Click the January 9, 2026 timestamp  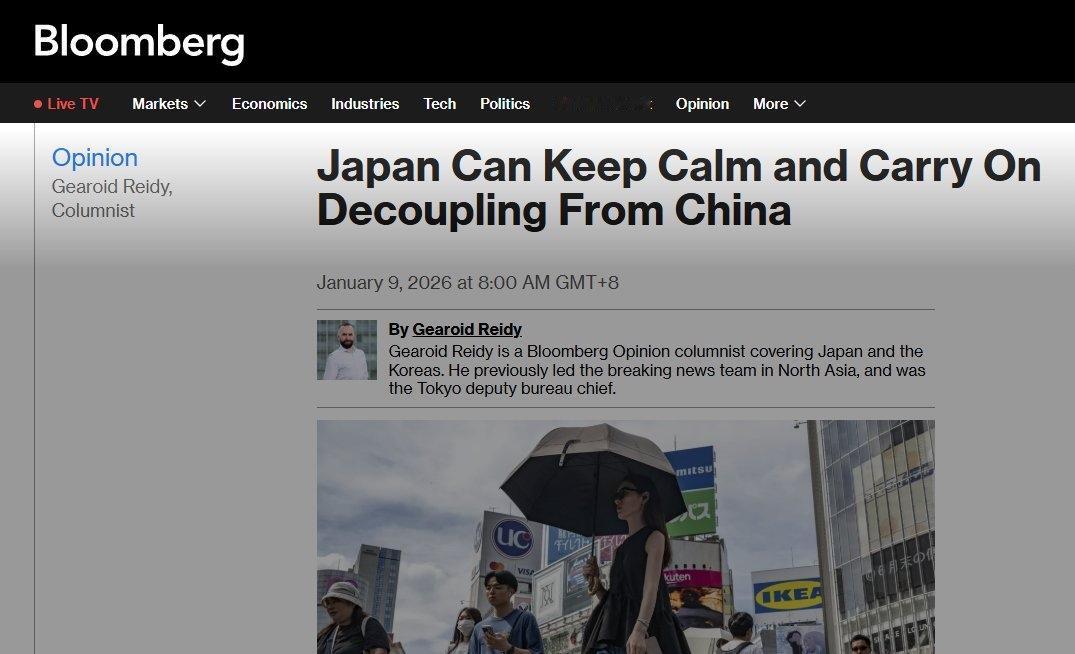(x=468, y=283)
